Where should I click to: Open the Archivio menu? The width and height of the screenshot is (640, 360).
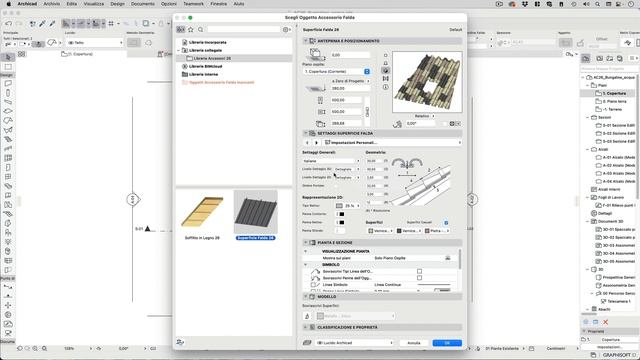click(51, 4)
